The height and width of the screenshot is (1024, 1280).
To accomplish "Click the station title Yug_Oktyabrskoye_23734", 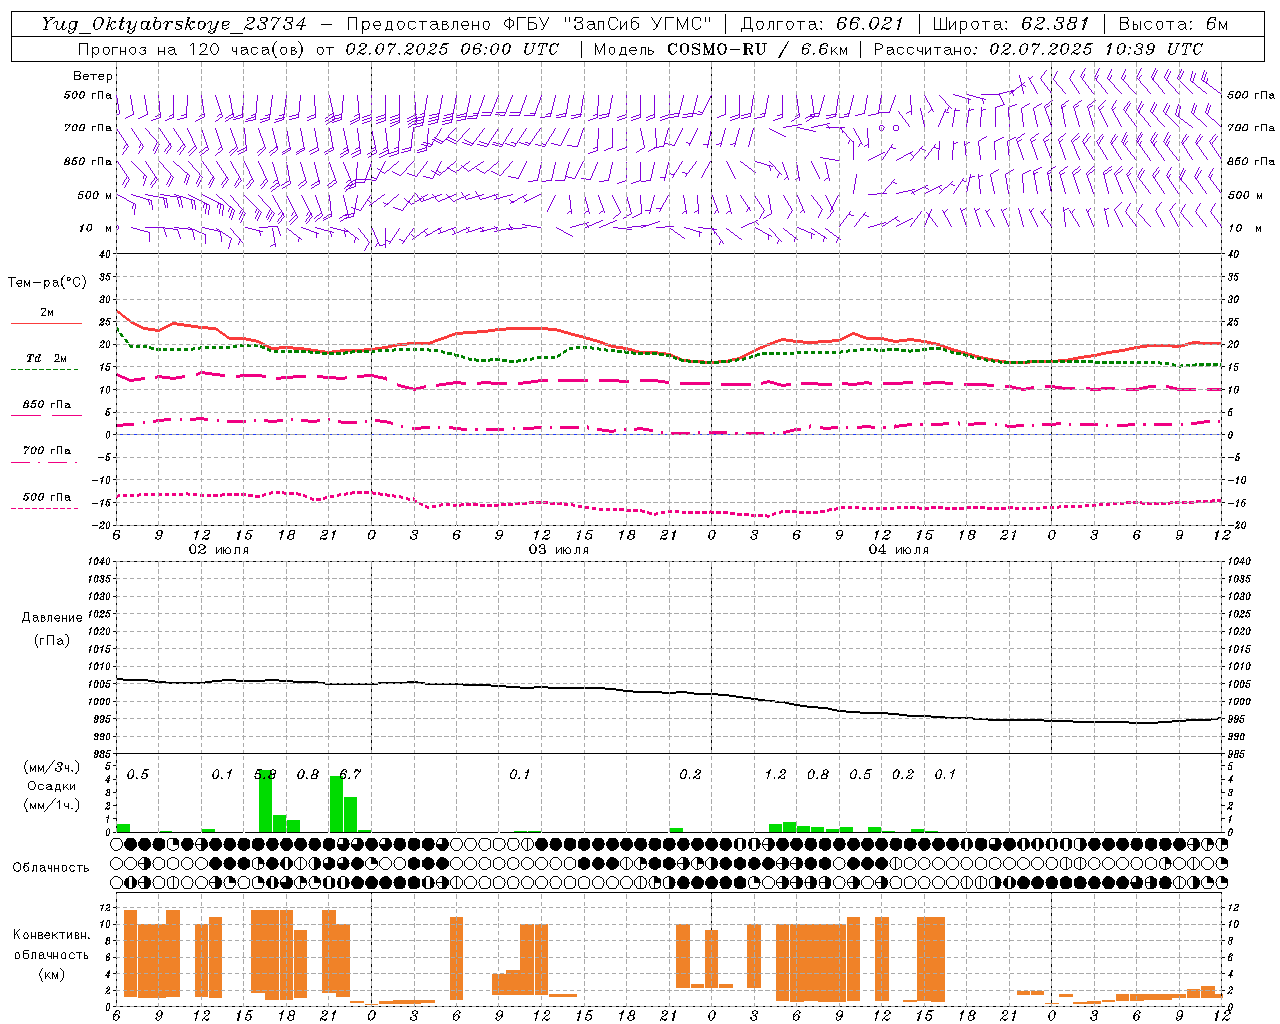I will [x=173, y=24].
